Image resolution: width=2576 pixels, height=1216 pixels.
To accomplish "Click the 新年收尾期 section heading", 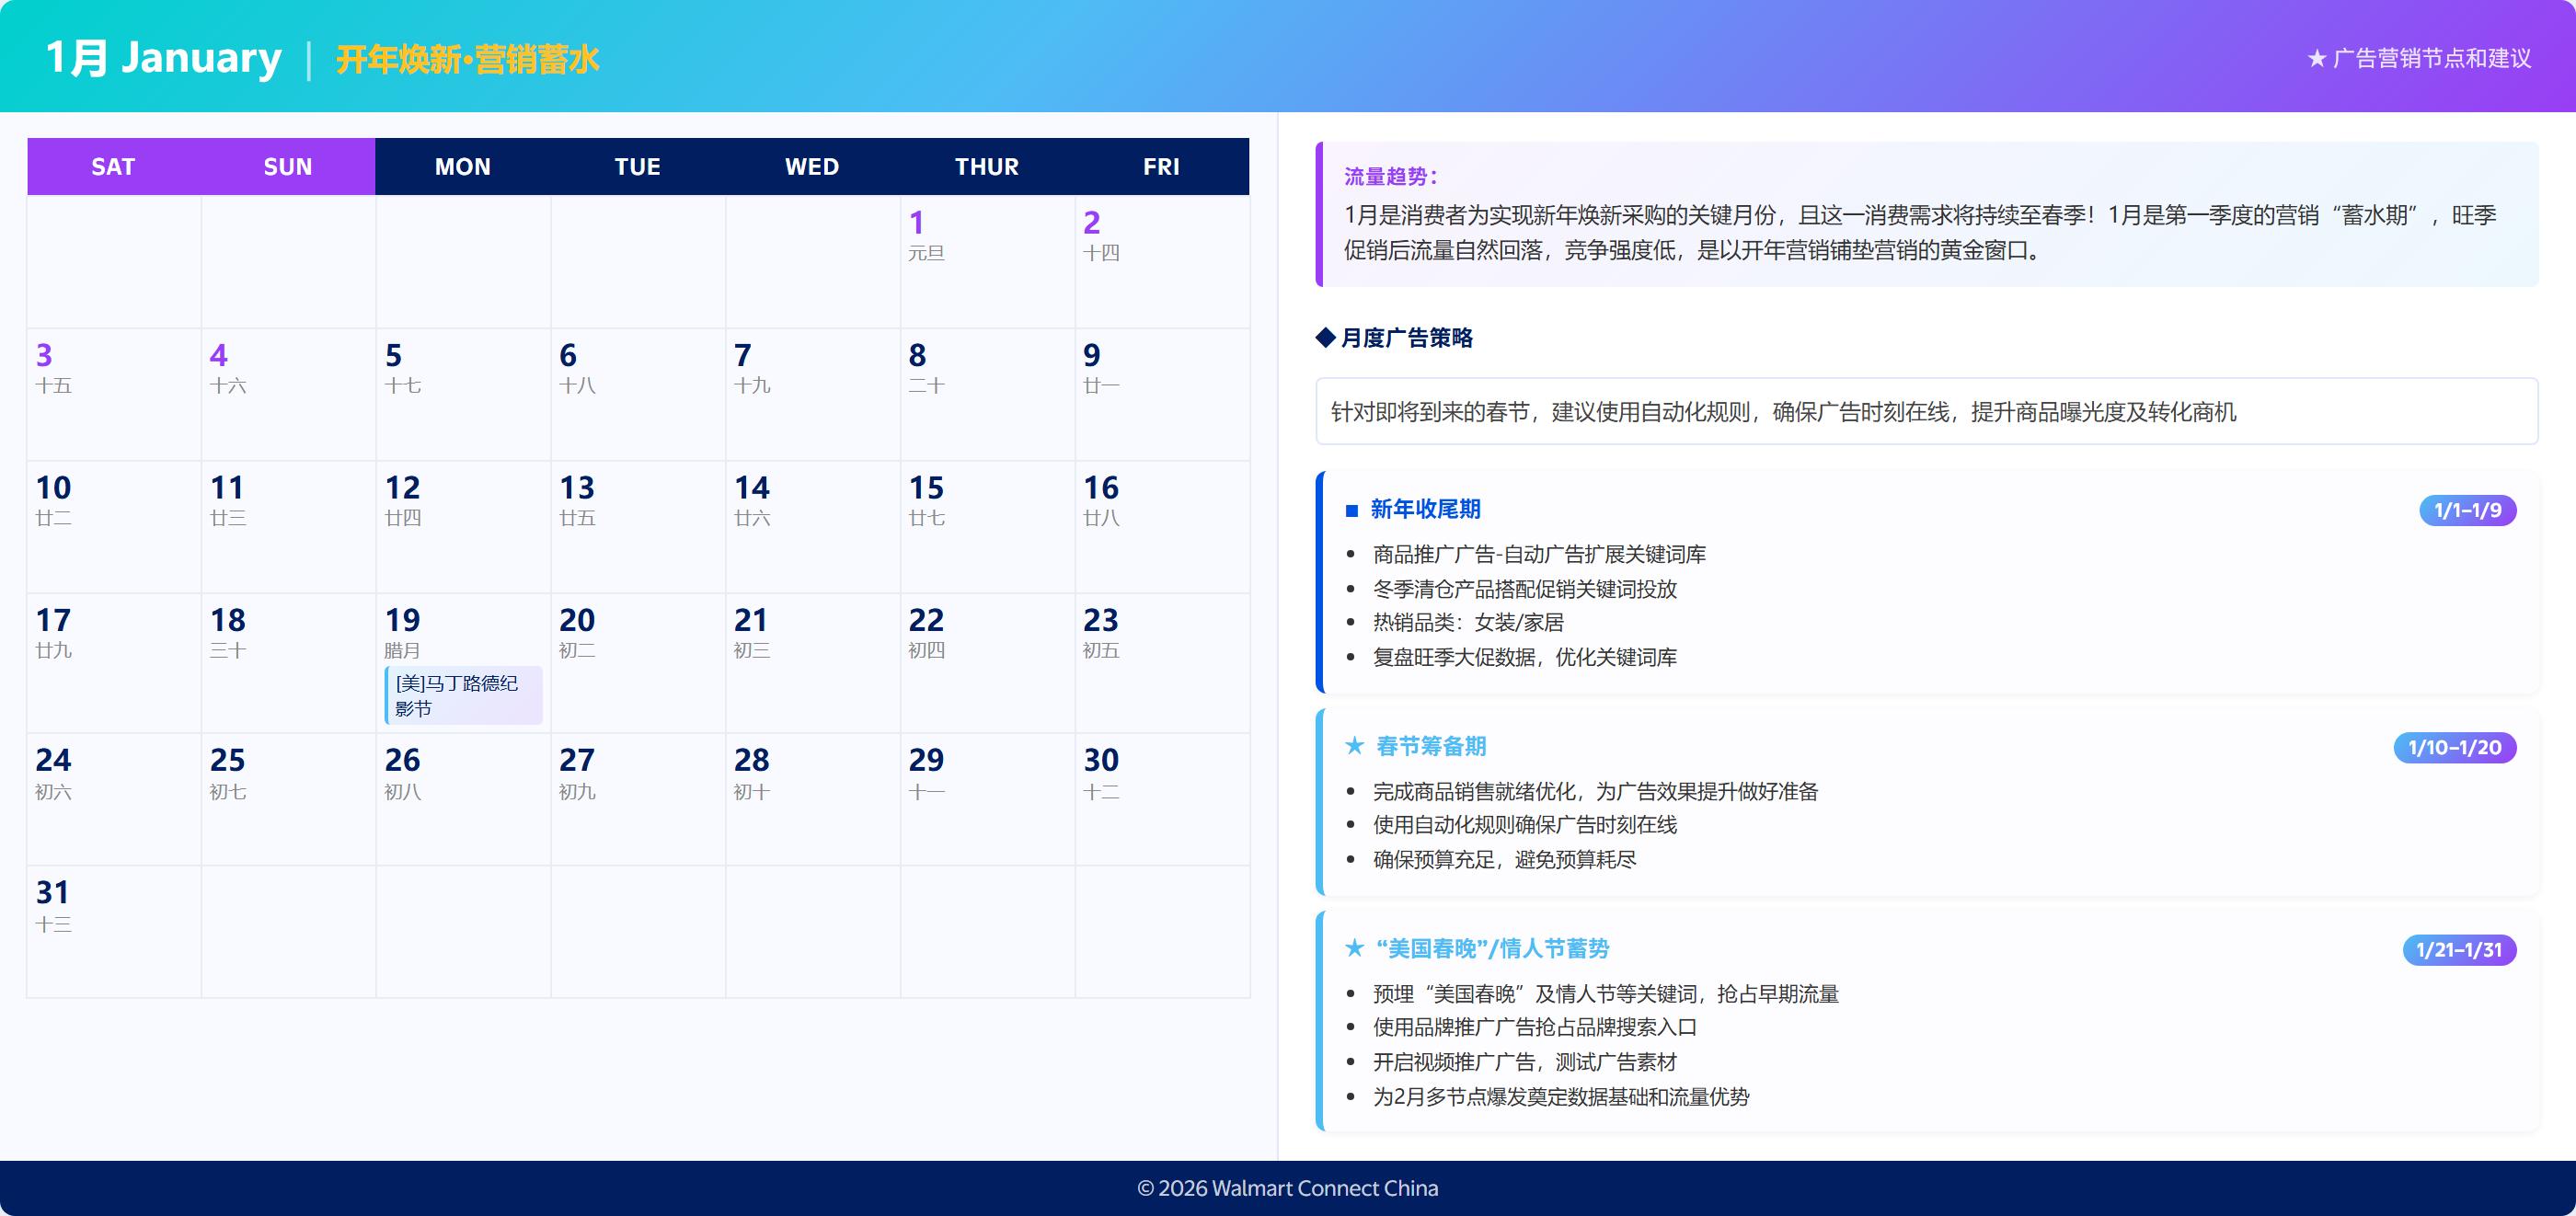I will 1426,510.
